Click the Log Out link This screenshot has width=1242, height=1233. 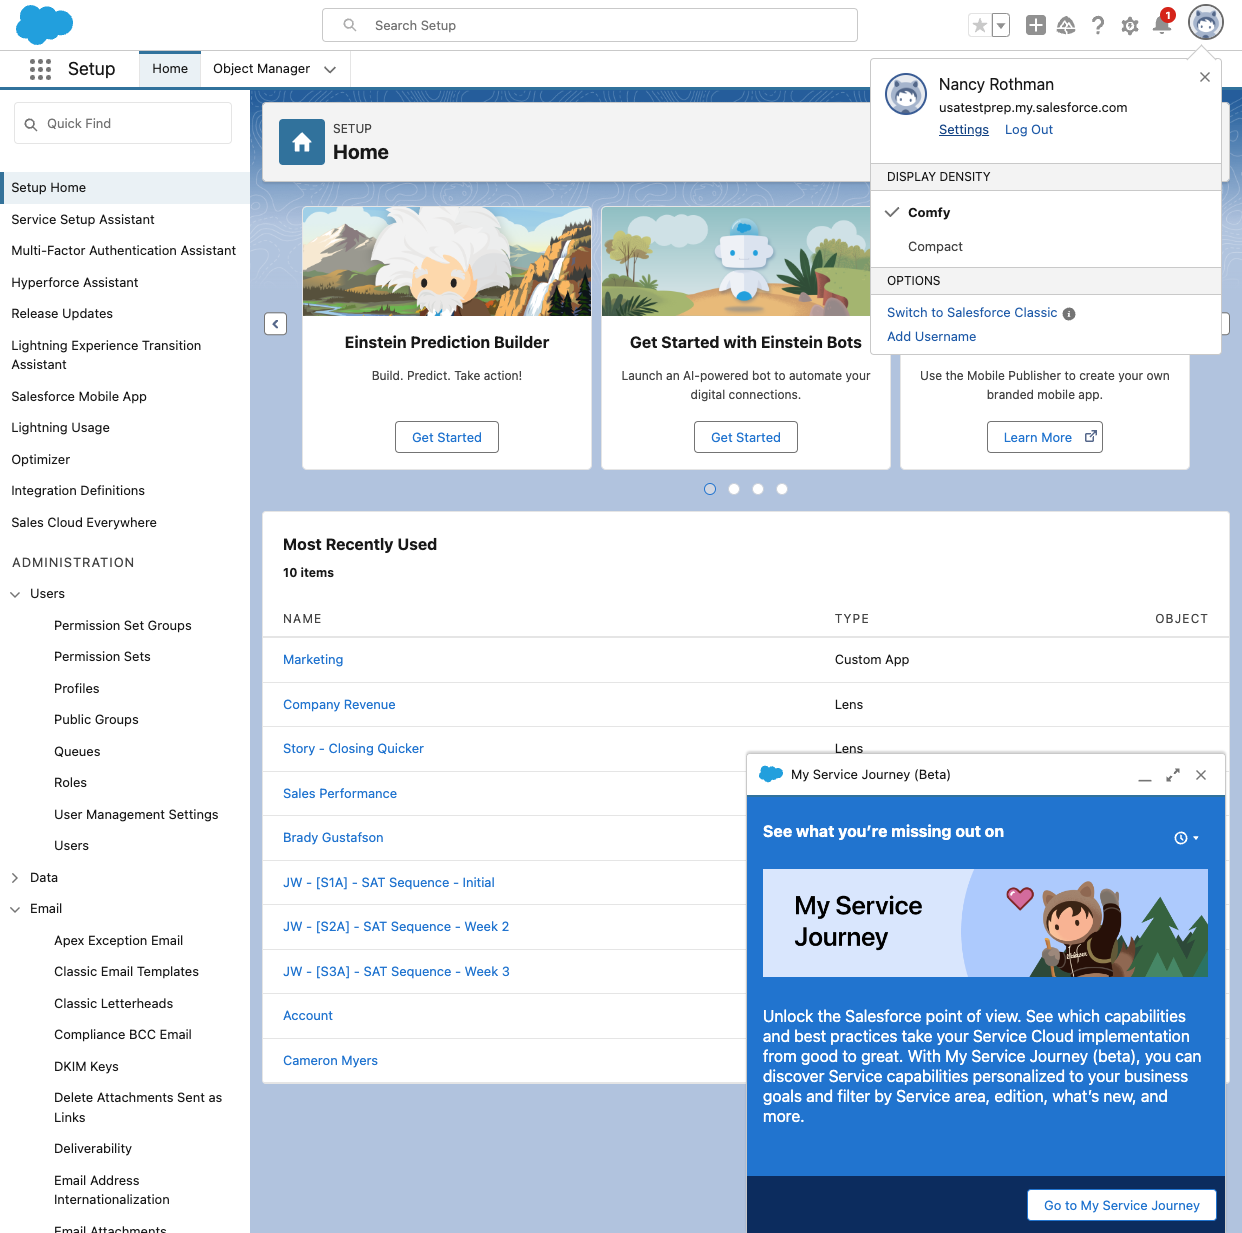pos(1029,130)
